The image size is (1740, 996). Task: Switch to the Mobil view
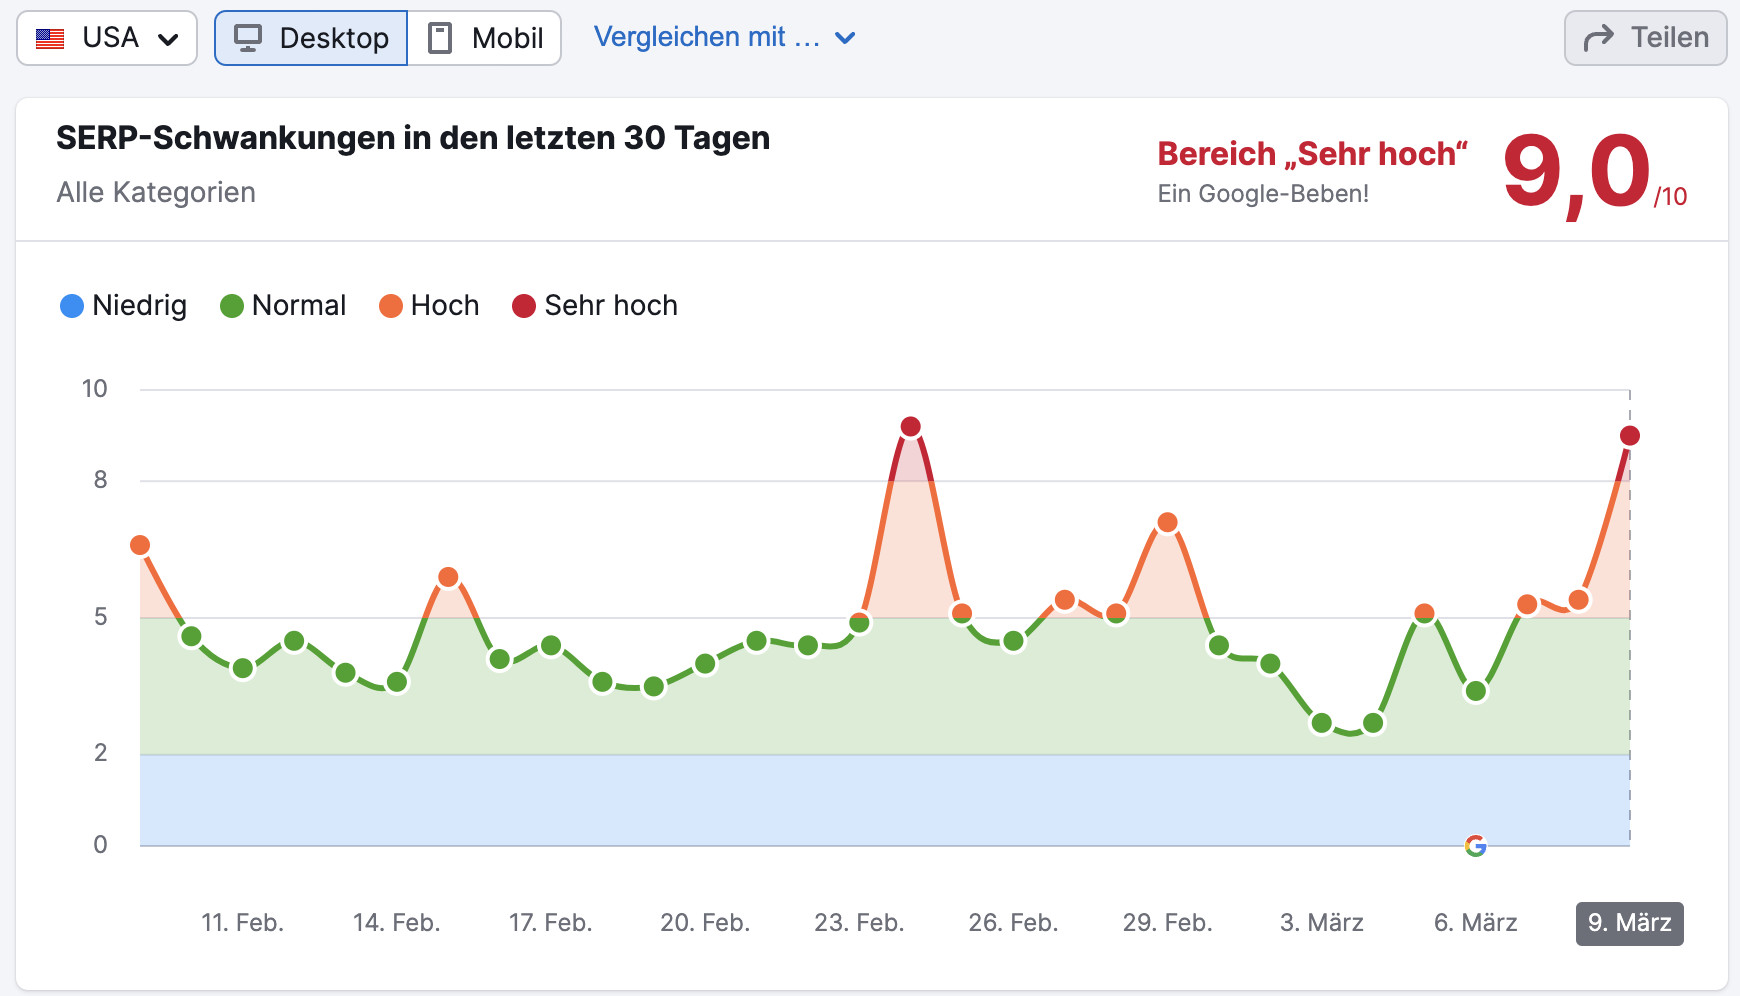[x=485, y=37]
